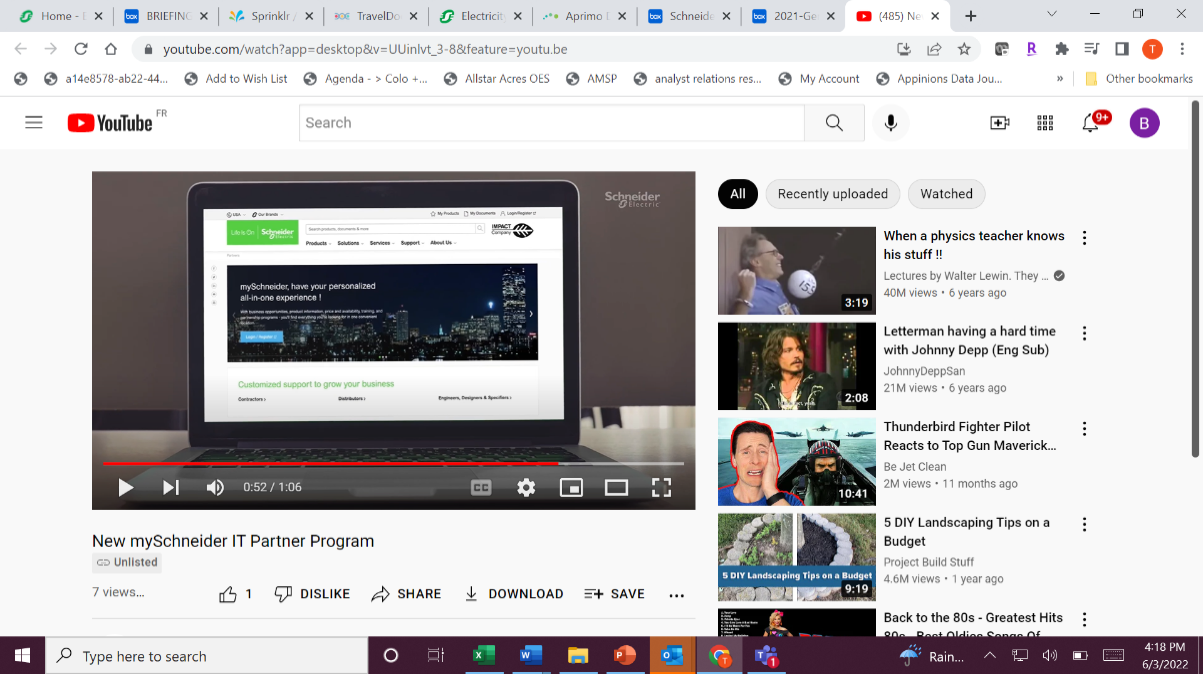1203x674 pixels.
Task: Open PowerPoint from the taskbar
Action: point(625,656)
